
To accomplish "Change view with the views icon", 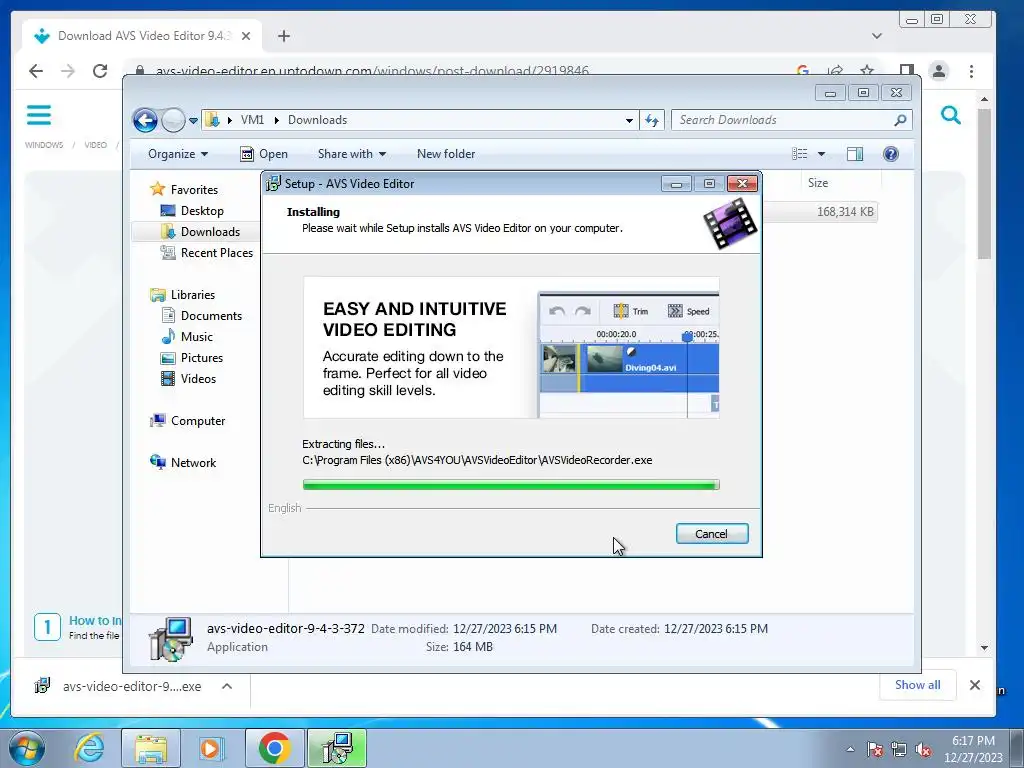I will click(799, 154).
